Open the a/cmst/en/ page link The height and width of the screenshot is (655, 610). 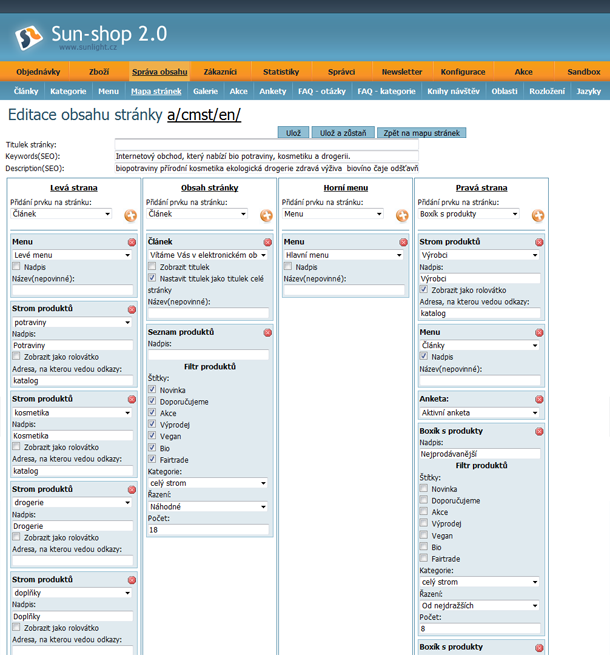pyautogui.click(x=204, y=115)
